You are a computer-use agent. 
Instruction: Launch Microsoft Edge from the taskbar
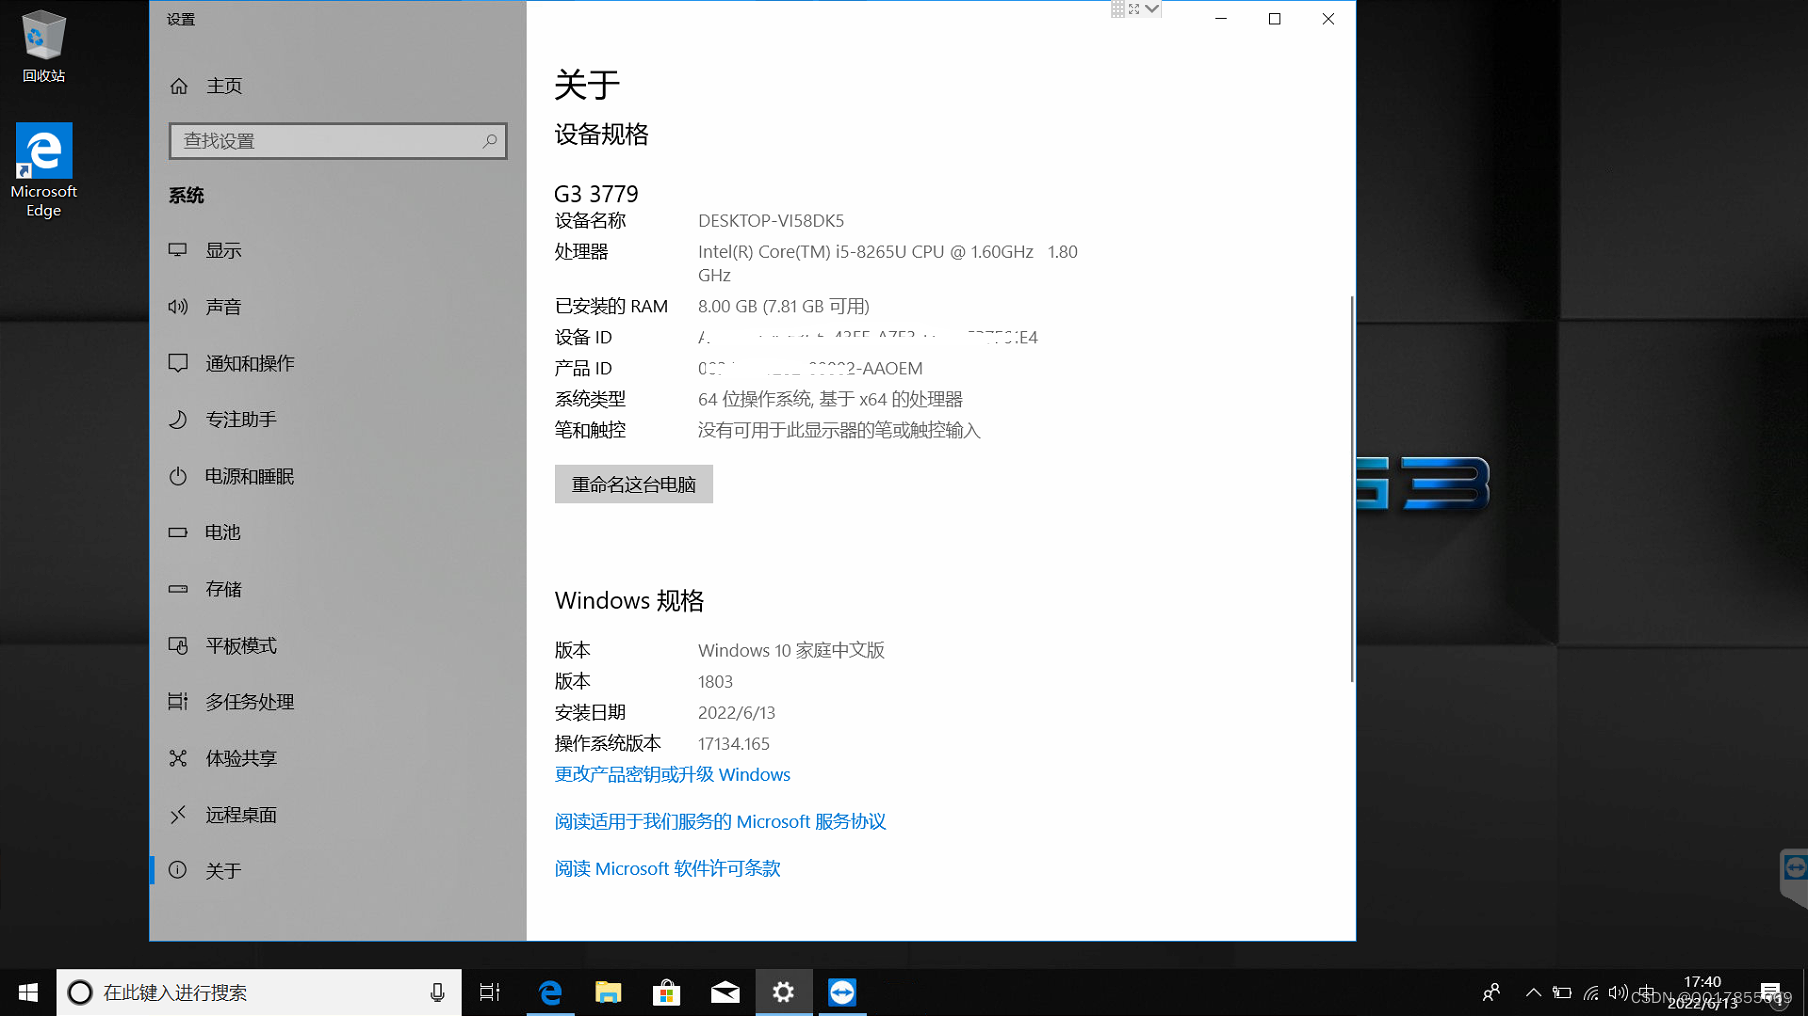tap(550, 991)
